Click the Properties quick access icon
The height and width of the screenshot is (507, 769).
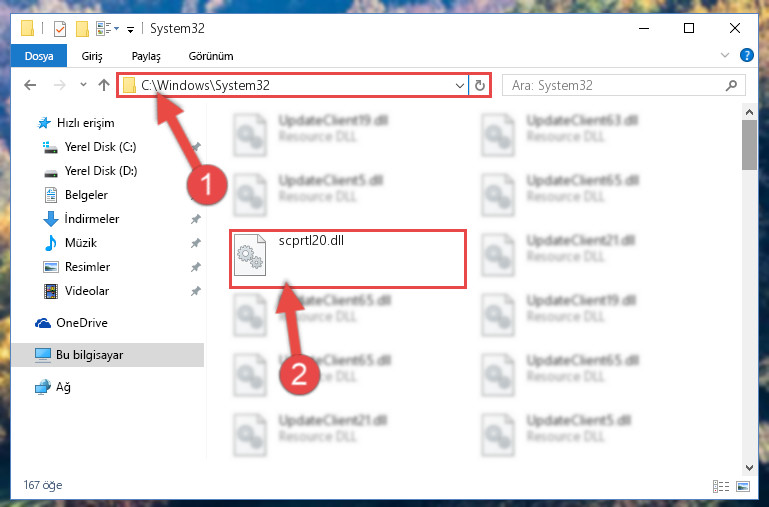pos(59,29)
